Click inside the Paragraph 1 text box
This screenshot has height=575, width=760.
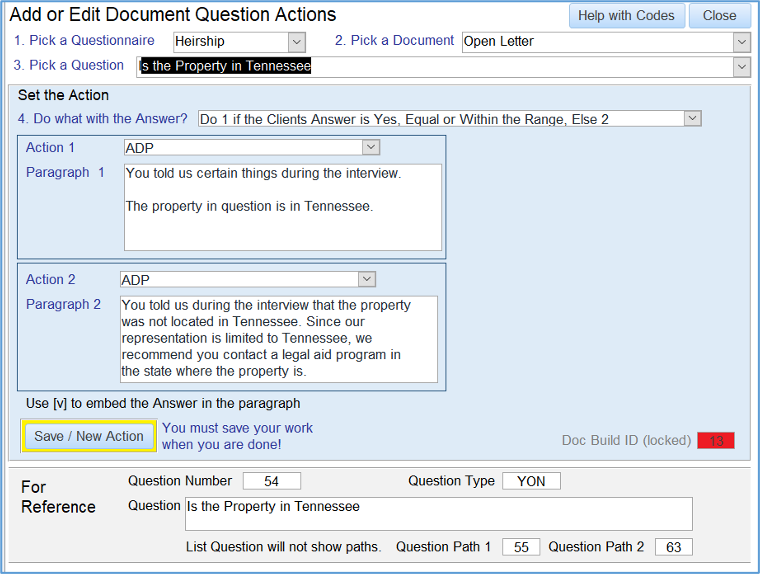(282, 207)
